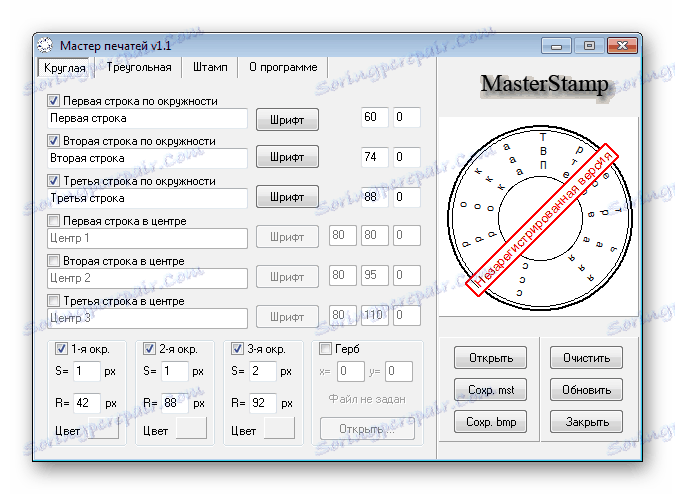
Task: Click the Первая строка text field
Action: click(x=147, y=118)
